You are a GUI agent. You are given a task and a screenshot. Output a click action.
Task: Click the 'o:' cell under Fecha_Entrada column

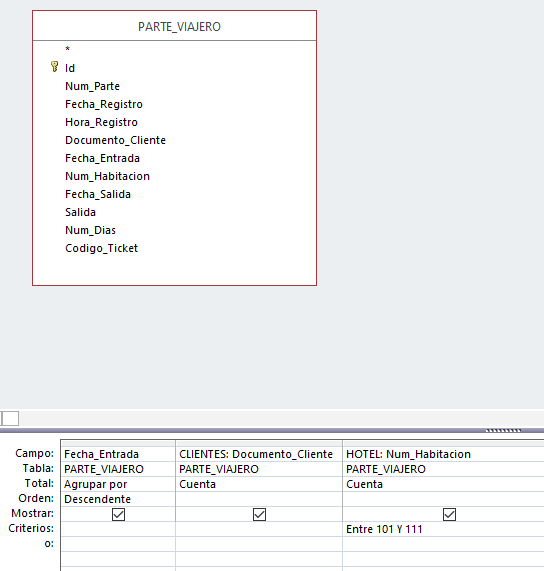pyautogui.click(x=118, y=544)
